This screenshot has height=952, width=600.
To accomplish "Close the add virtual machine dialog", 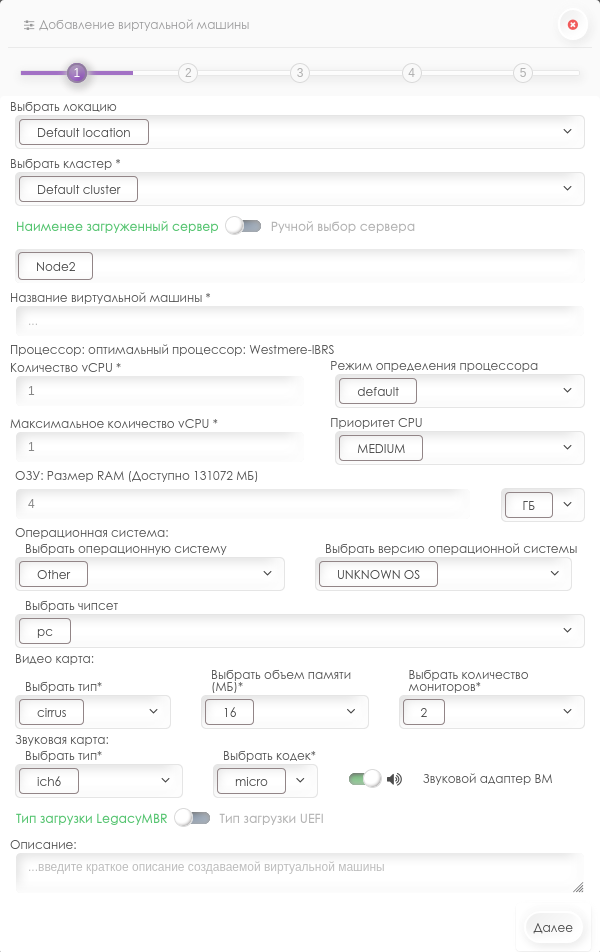I will tap(572, 24).
